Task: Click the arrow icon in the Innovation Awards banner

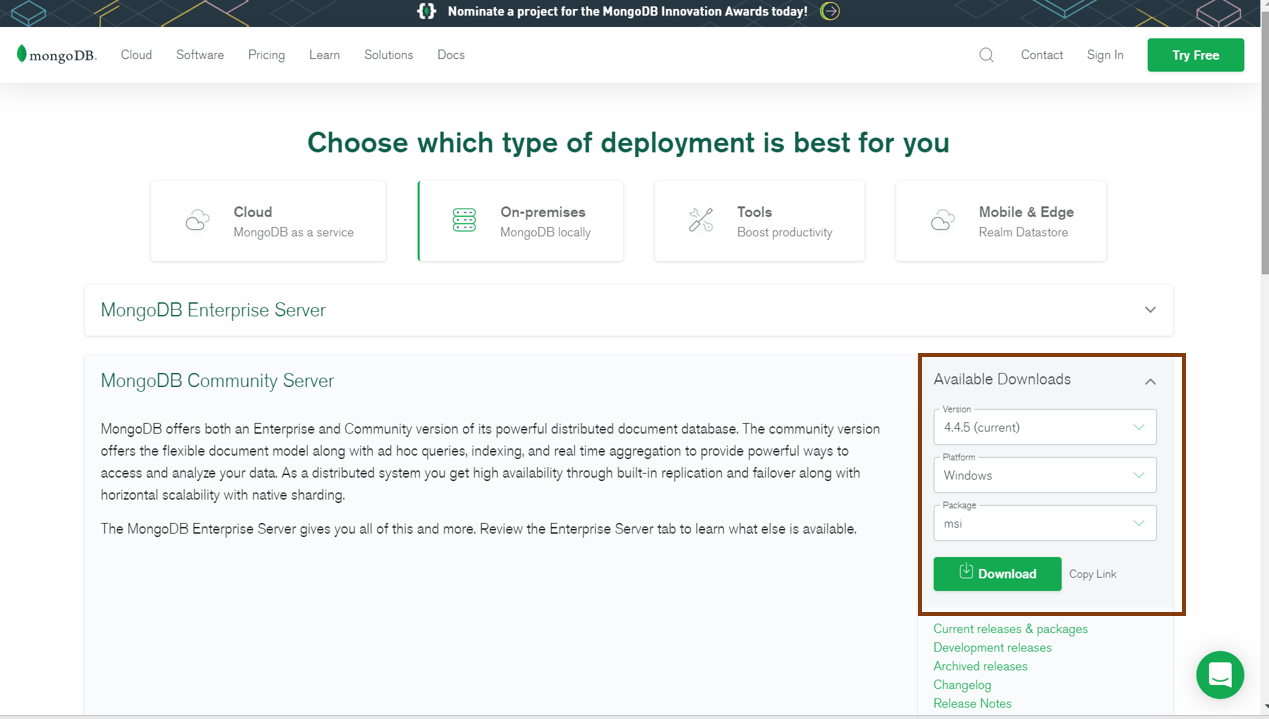Action: [828, 13]
